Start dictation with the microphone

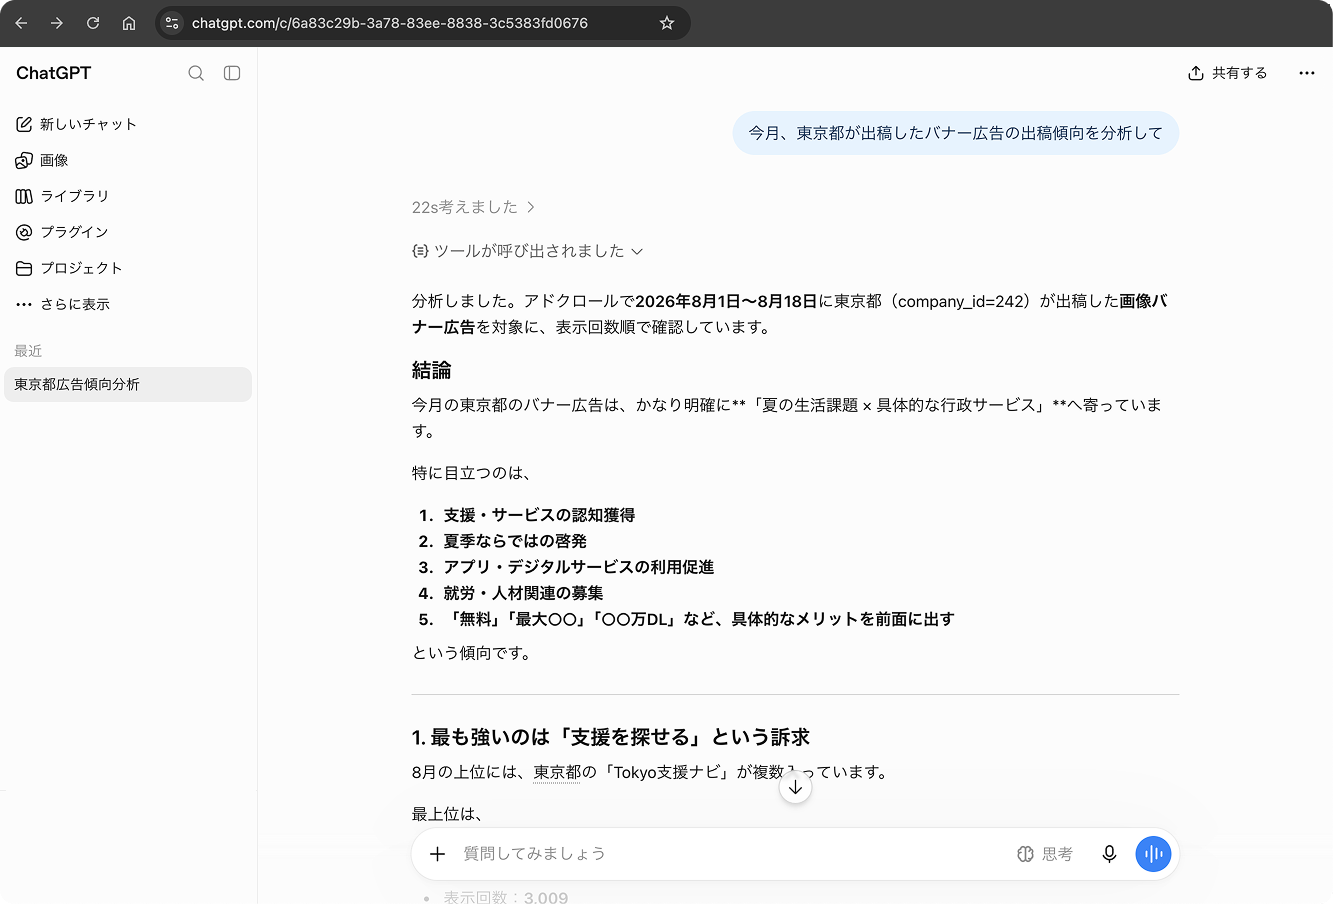pos(1109,854)
